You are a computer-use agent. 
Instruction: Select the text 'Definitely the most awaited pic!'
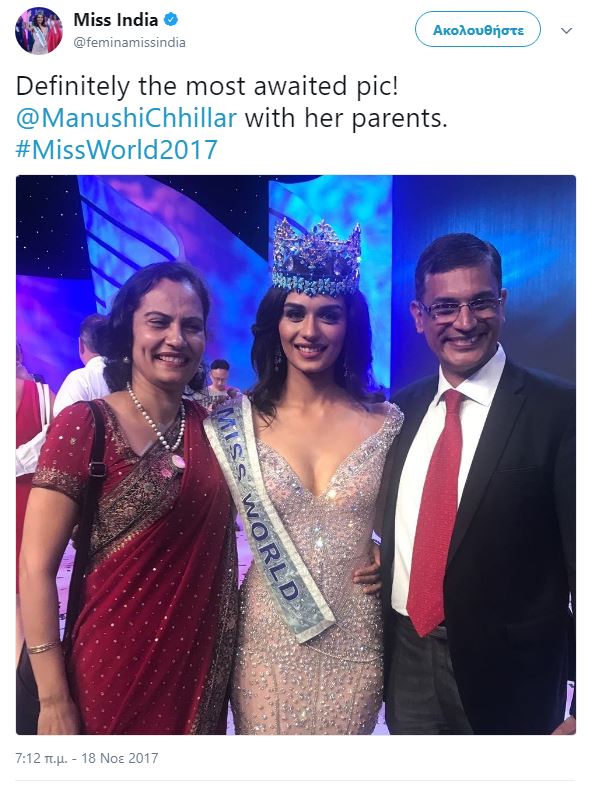(x=207, y=87)
